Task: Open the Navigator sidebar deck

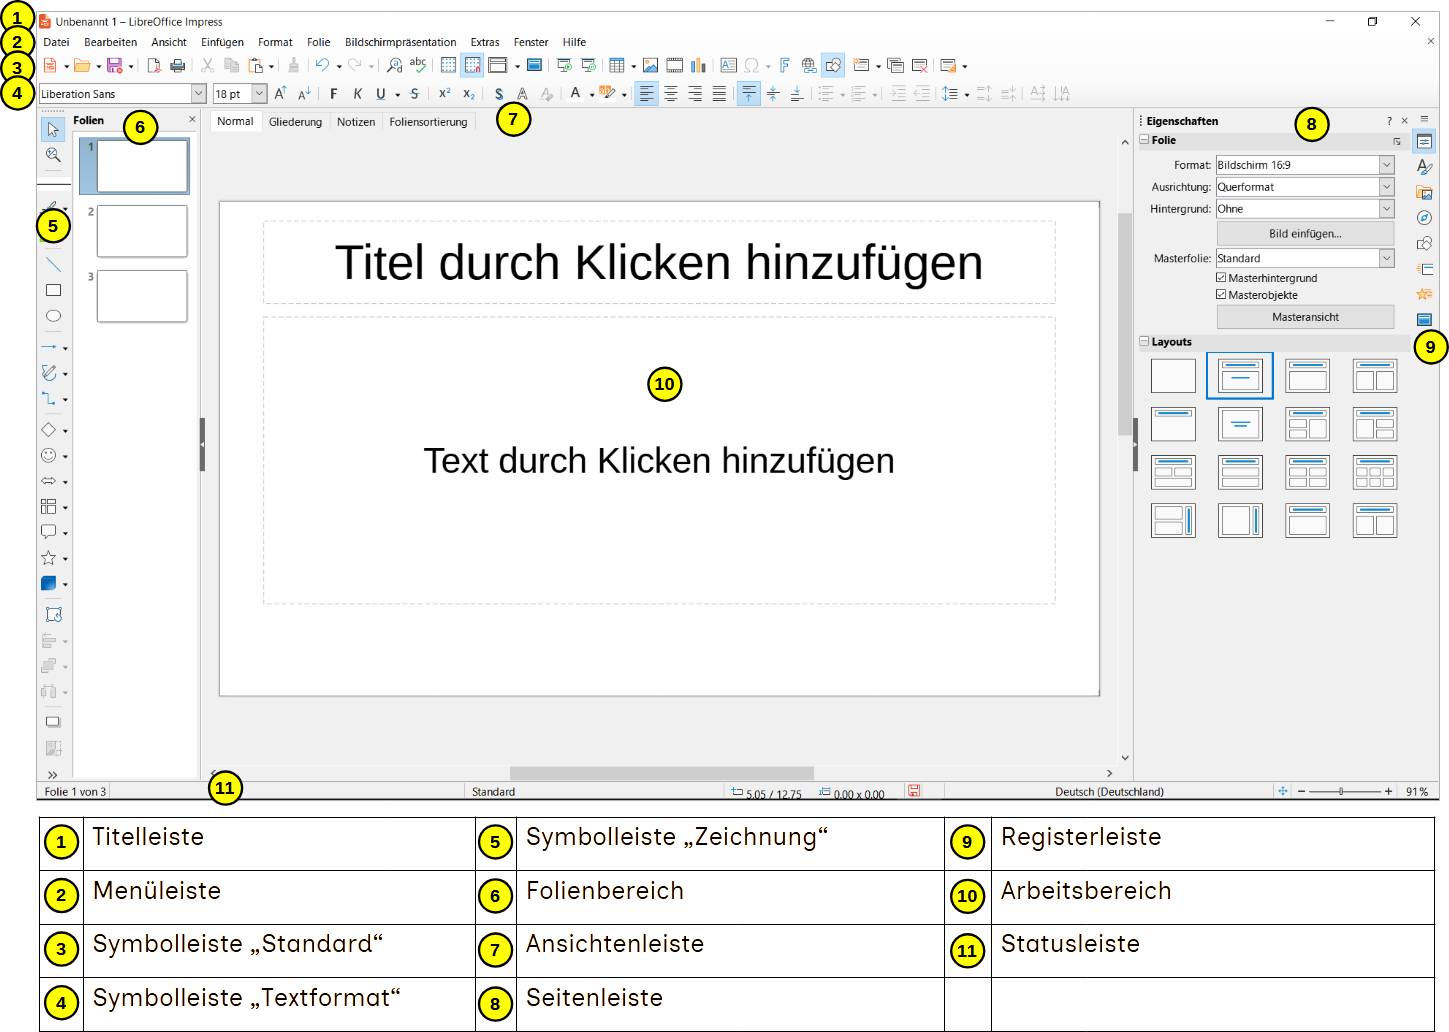Action: (1424, 218)
